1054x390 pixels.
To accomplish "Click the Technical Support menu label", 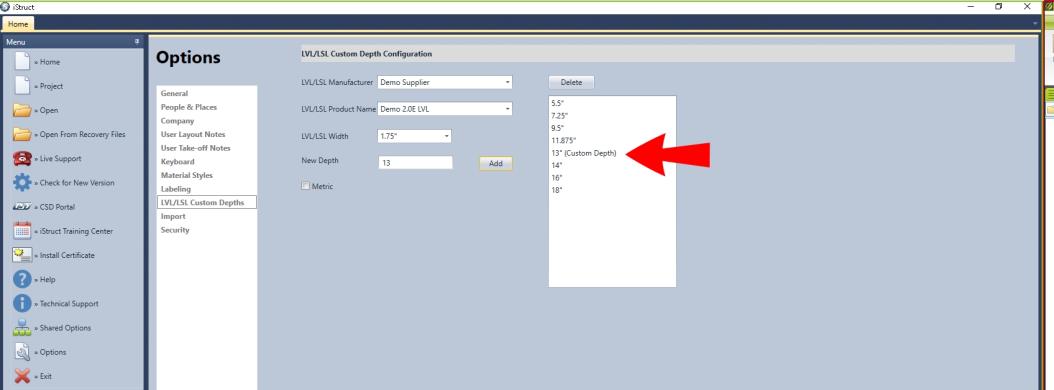I will point(69,304).
